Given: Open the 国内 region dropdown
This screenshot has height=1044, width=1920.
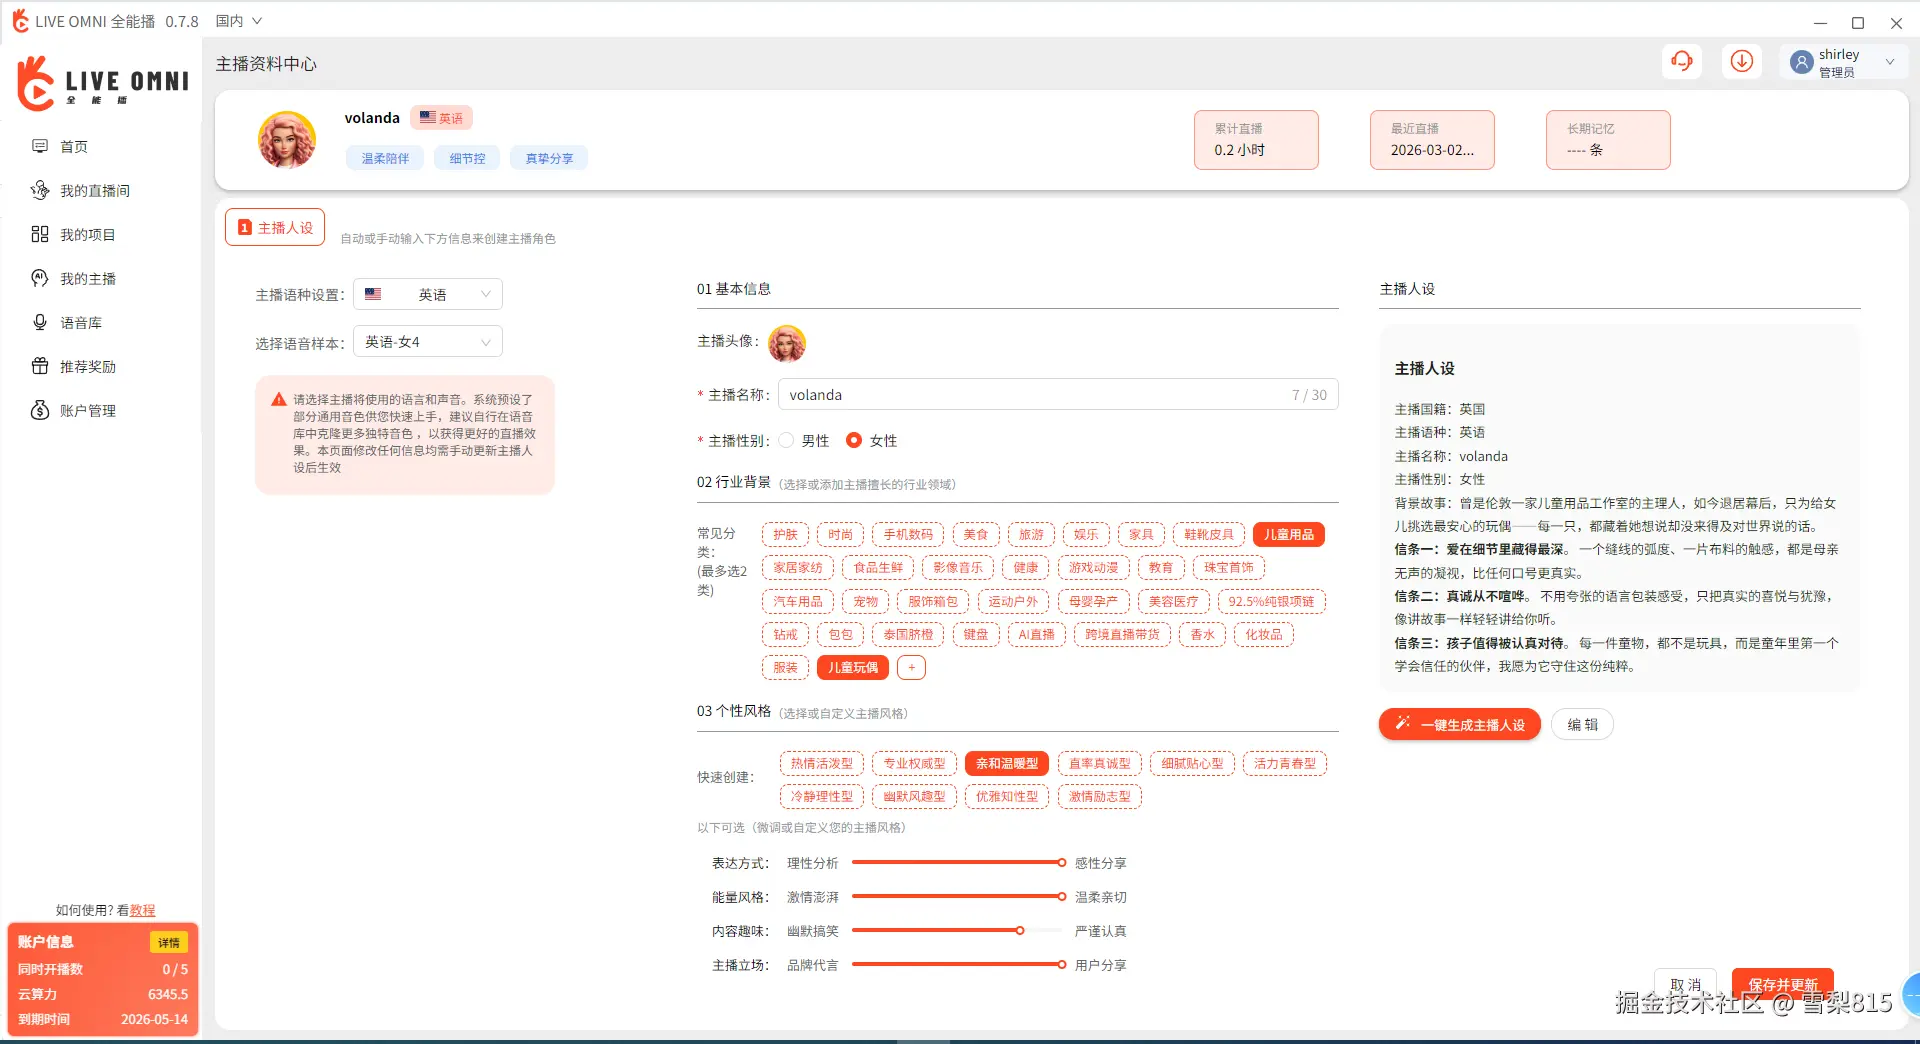Looking at the screenshot, I should click(239, 21).
